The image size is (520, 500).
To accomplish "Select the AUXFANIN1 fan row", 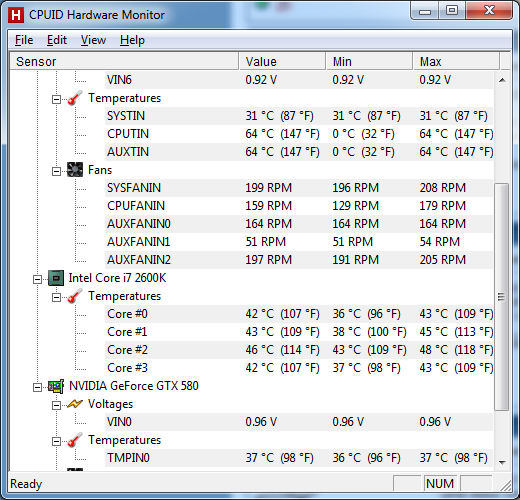I will tap(299, 242).
